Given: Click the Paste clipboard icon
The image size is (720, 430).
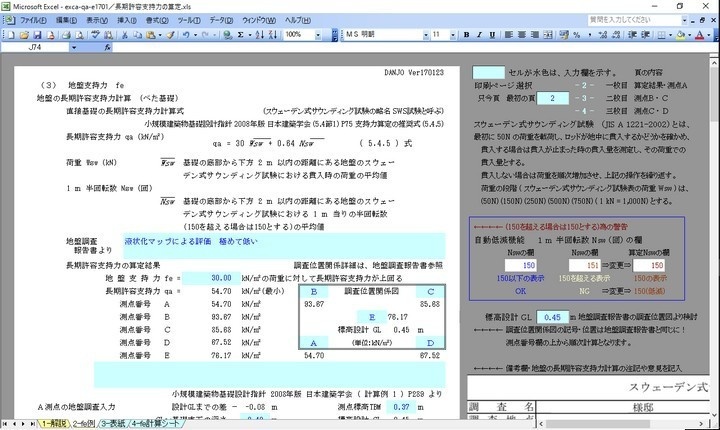Looking at the screenshot, I should (151, 35).
